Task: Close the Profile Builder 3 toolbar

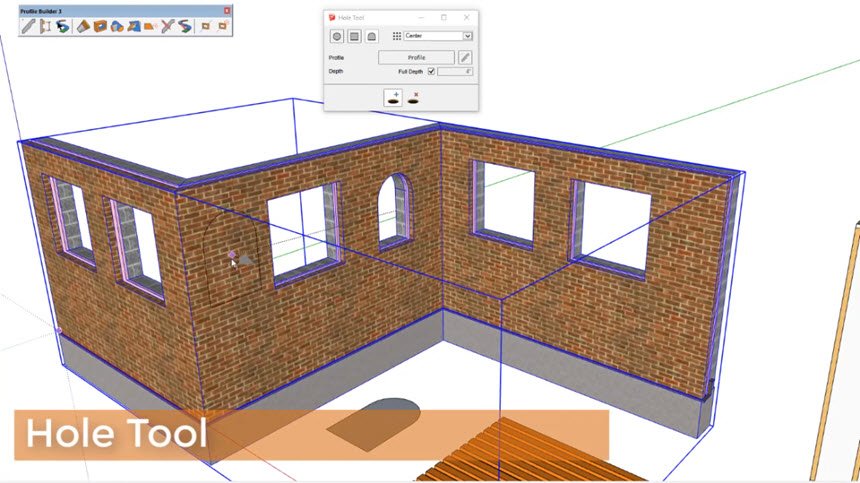Action: [x=227, y=10]
